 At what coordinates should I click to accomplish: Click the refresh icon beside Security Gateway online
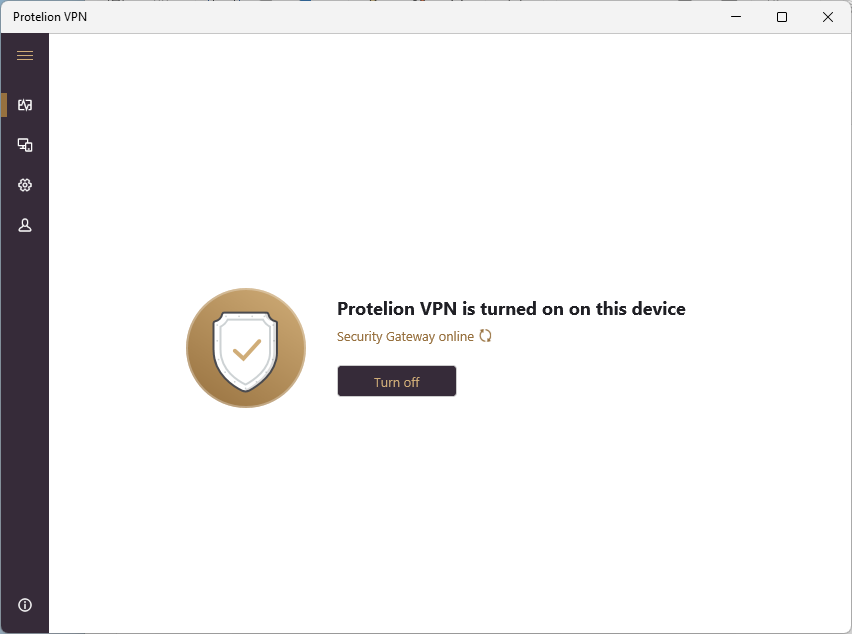485,336
